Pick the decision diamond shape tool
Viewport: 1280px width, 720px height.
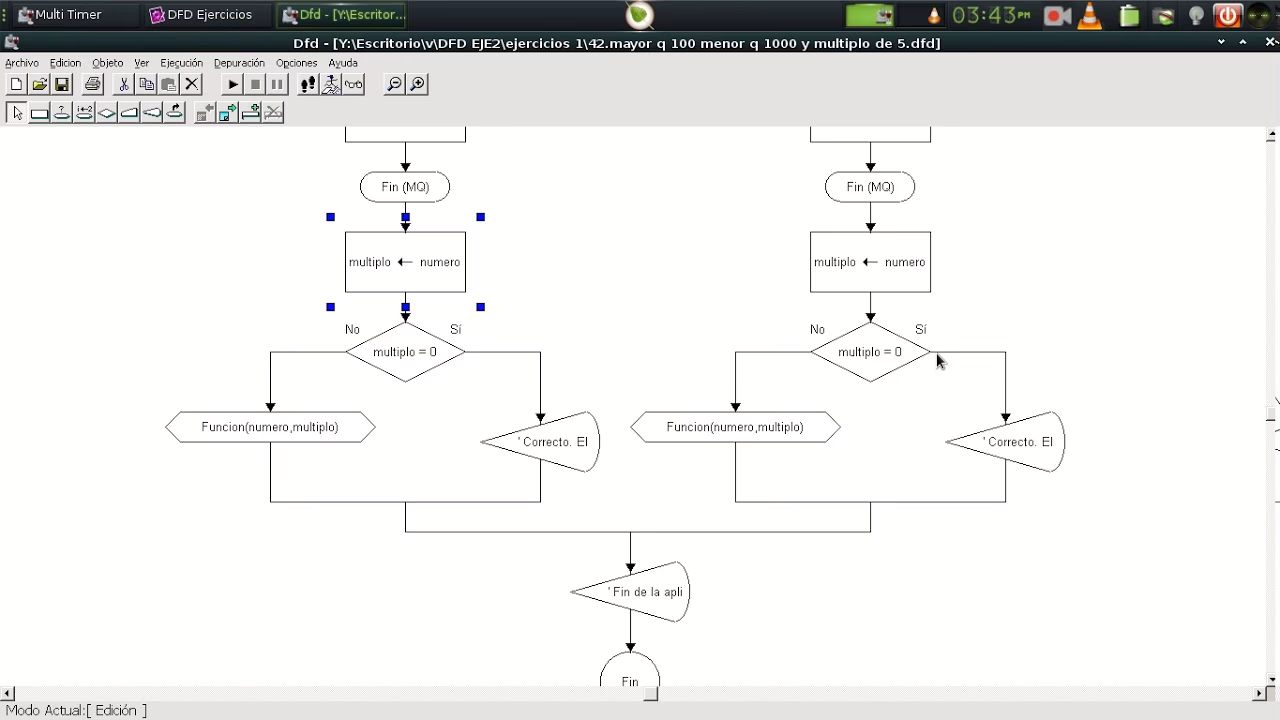coord(106,113)
